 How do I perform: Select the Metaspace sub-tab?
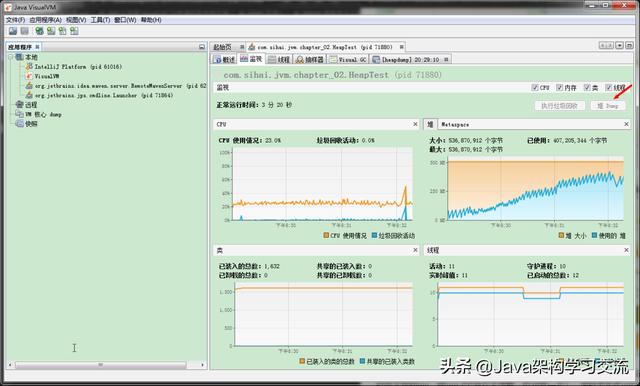455,124
